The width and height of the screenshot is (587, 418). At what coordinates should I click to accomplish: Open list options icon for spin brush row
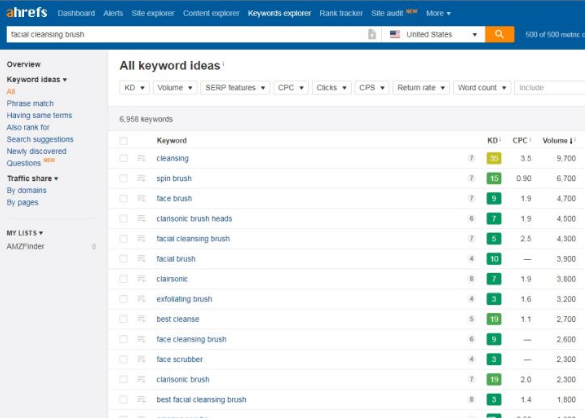(141, 179)
